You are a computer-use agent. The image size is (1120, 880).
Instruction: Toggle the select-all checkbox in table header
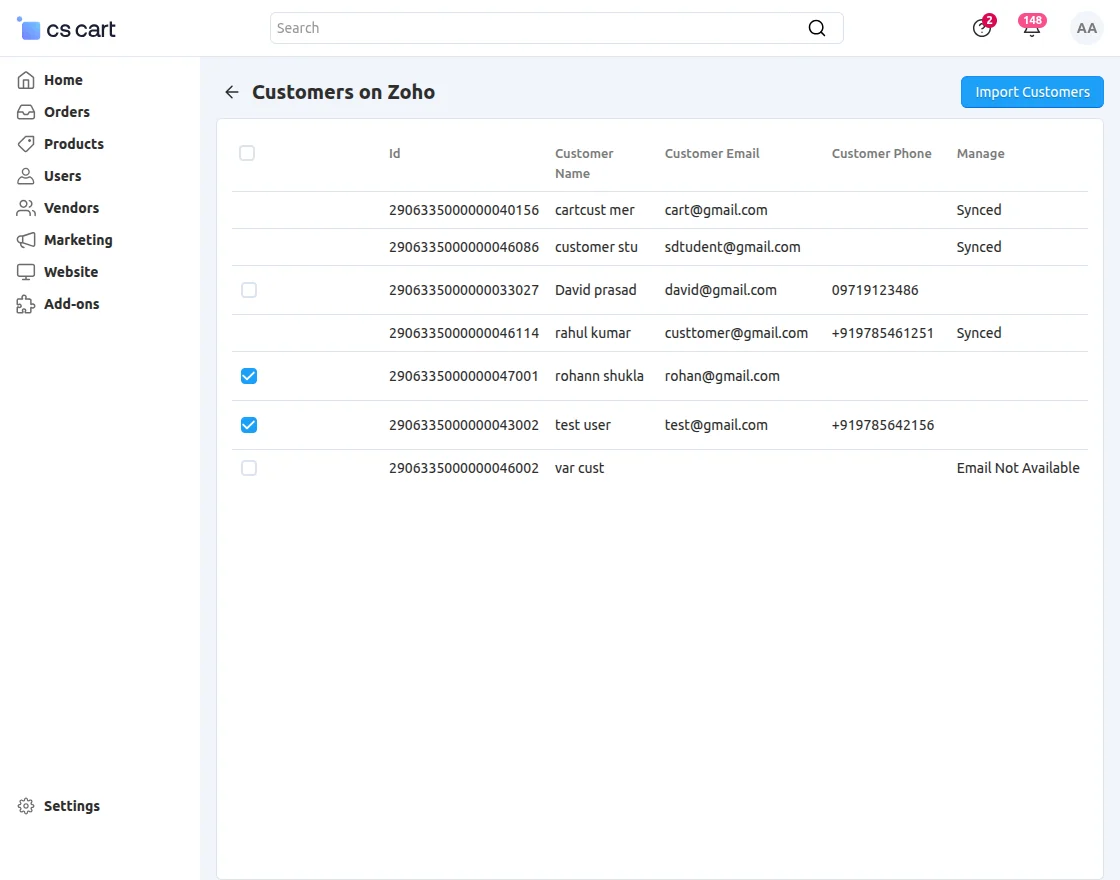[247, 153]
